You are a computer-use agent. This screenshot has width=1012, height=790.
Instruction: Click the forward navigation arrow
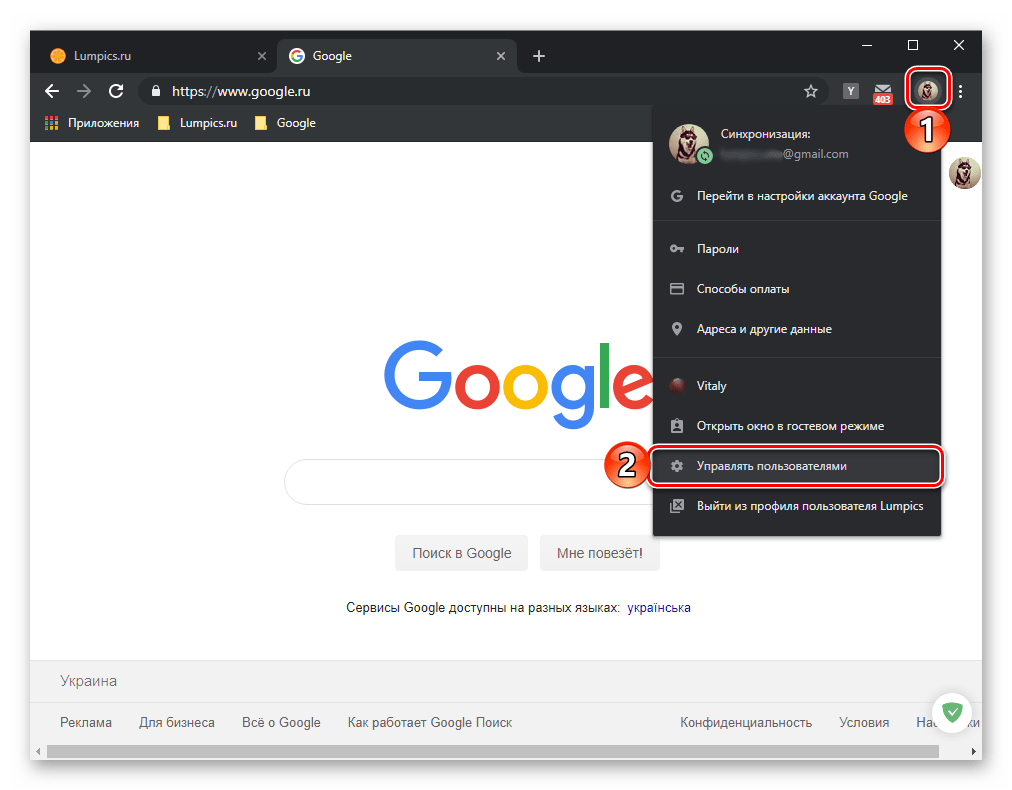pyautogui.click(x=84, y=91)
